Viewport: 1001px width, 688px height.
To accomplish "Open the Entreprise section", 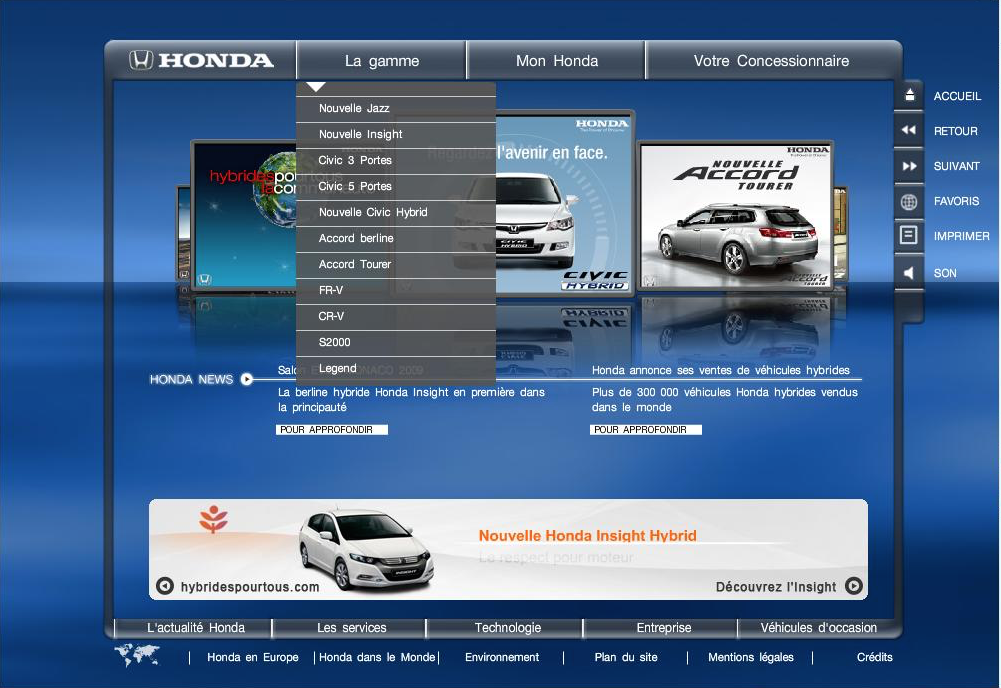I will 663,627.
